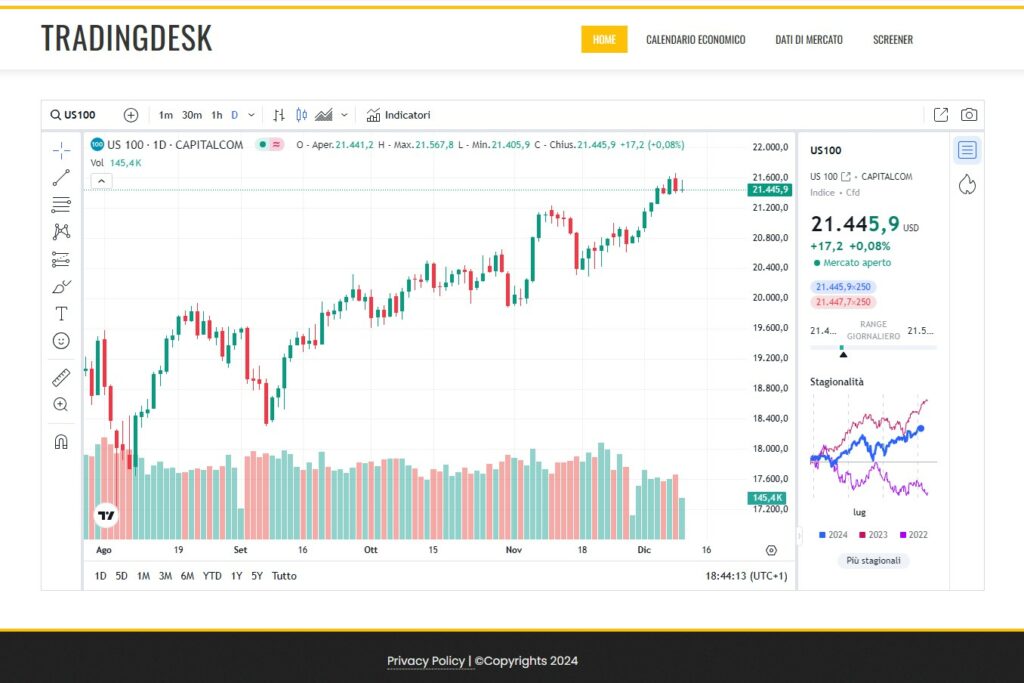This screenshot has height=683, width=1024.
Task: Select the candlestick chart style icon
Action: [x=301, y=115]
